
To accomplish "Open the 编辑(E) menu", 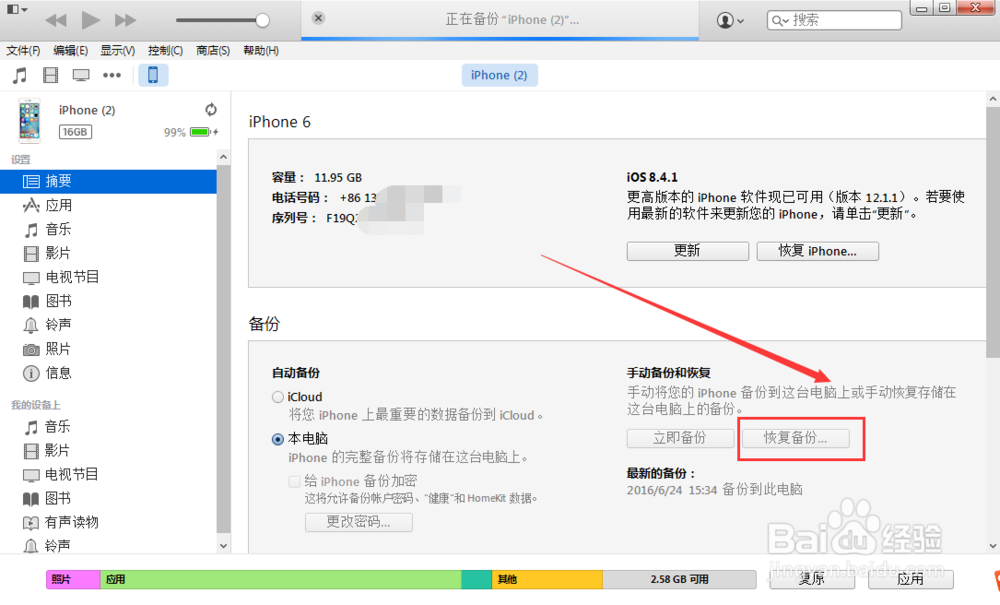I will click(x=70, y=50).
